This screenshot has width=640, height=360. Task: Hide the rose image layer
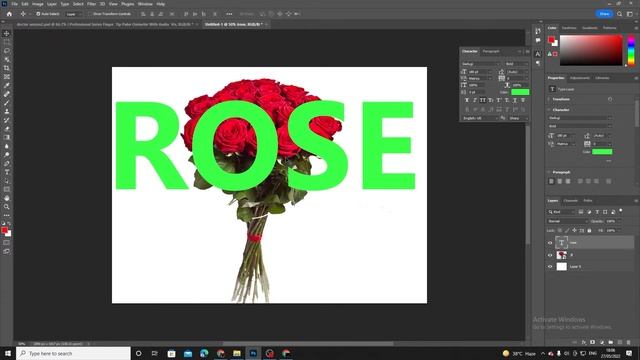click(550, 255)
